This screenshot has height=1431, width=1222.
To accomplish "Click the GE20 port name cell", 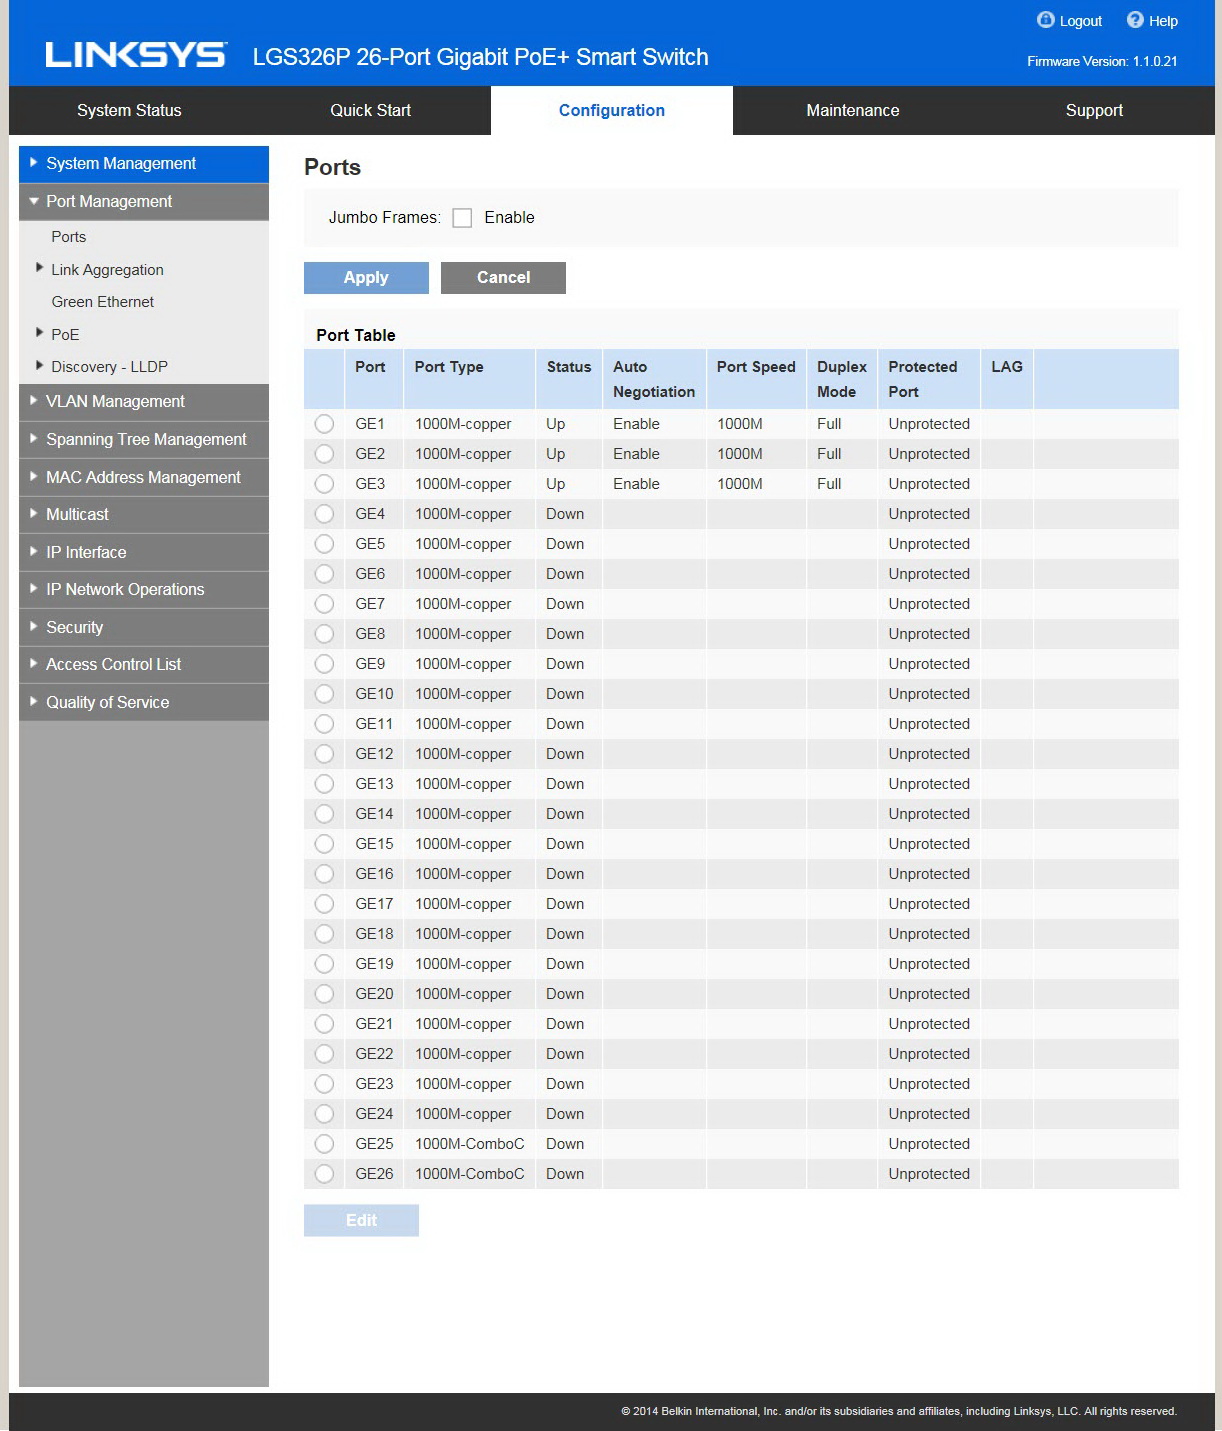I will (x=374, y=994).
